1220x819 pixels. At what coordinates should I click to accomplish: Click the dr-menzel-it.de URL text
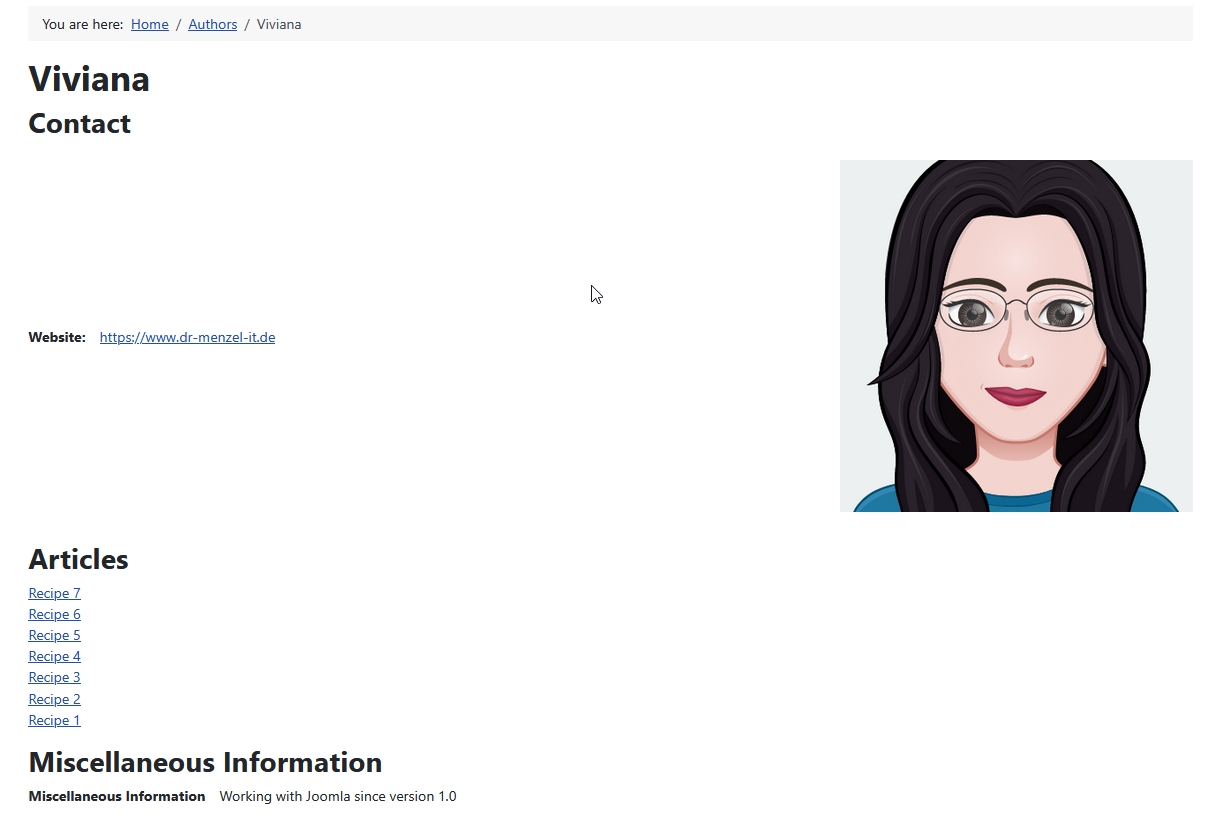click(187, 337)
